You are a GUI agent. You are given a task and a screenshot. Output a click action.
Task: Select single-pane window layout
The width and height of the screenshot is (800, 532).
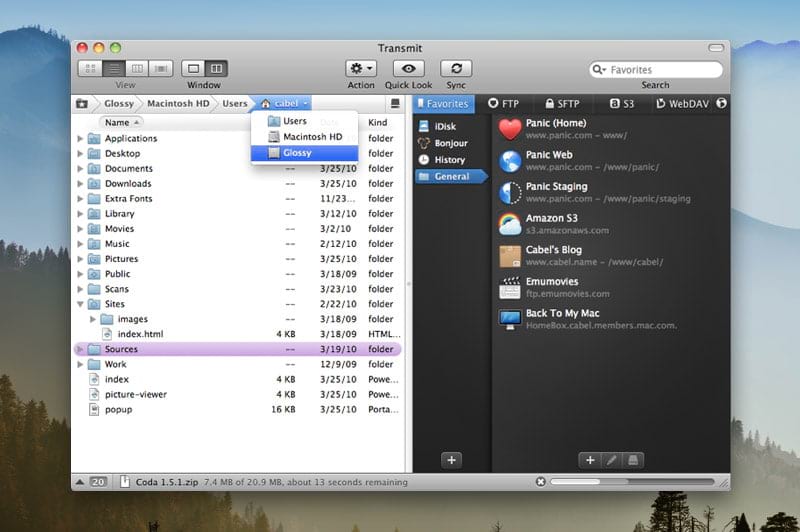[x=193, y=68]
